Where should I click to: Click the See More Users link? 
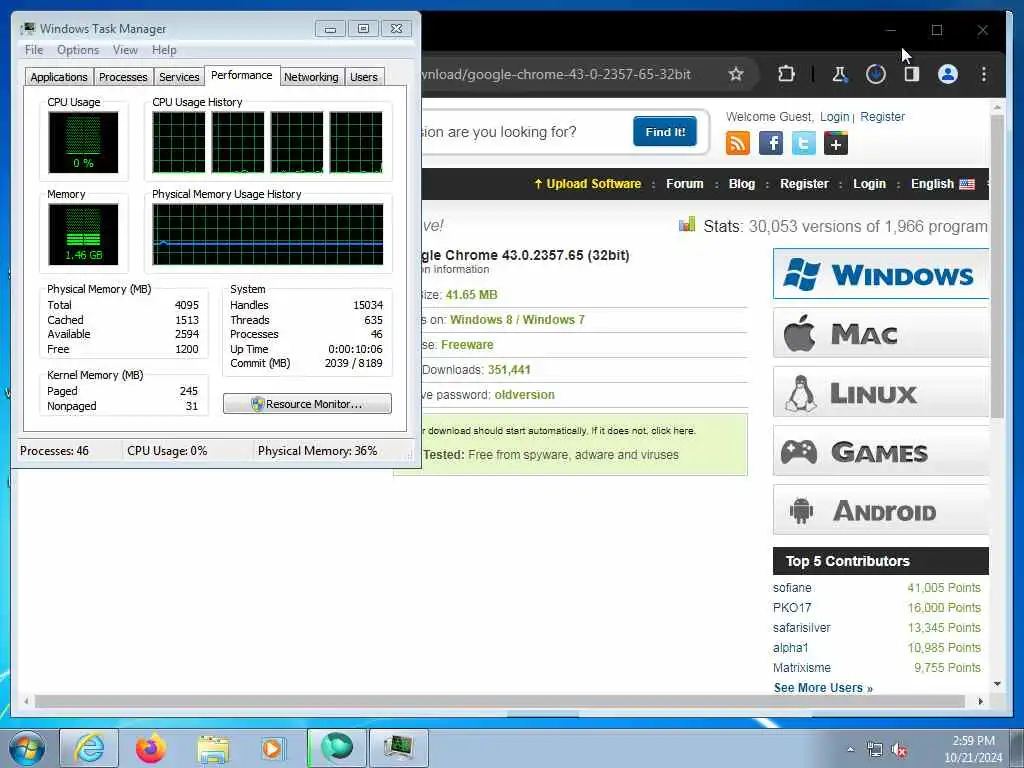823,688
